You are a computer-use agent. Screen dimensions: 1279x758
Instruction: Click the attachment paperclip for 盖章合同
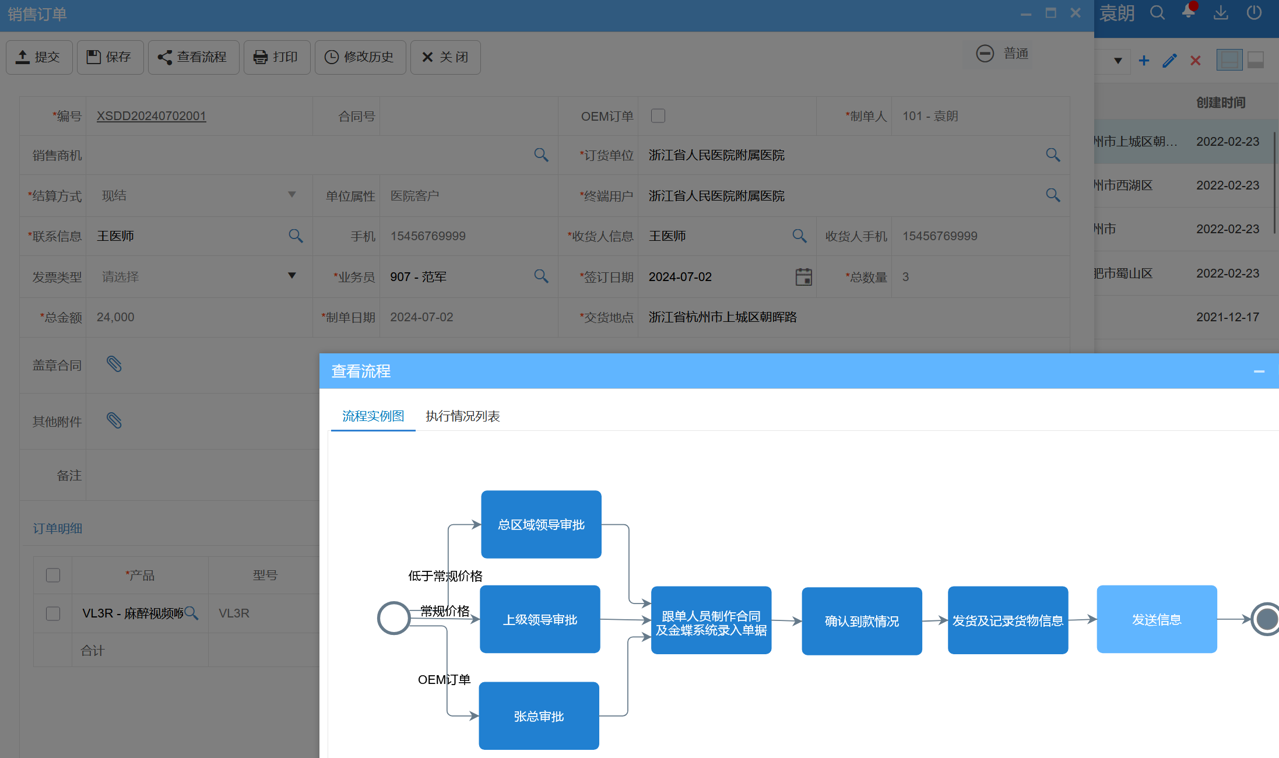tap(114, 365)
